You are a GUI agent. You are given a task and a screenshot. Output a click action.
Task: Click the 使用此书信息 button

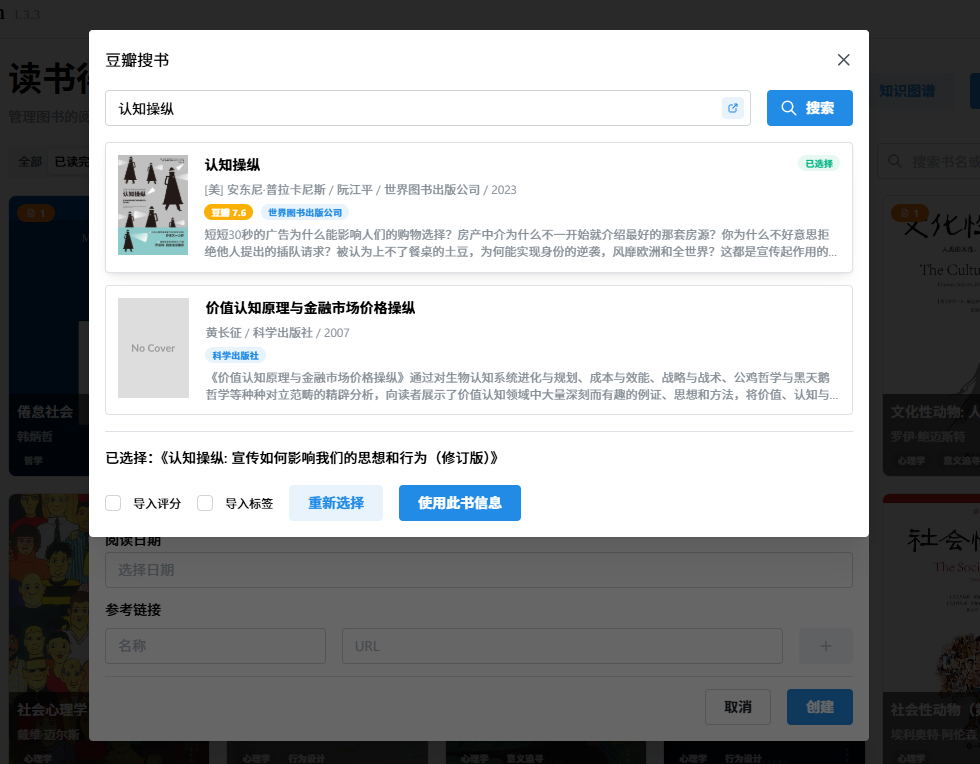[x=460, y=503]
